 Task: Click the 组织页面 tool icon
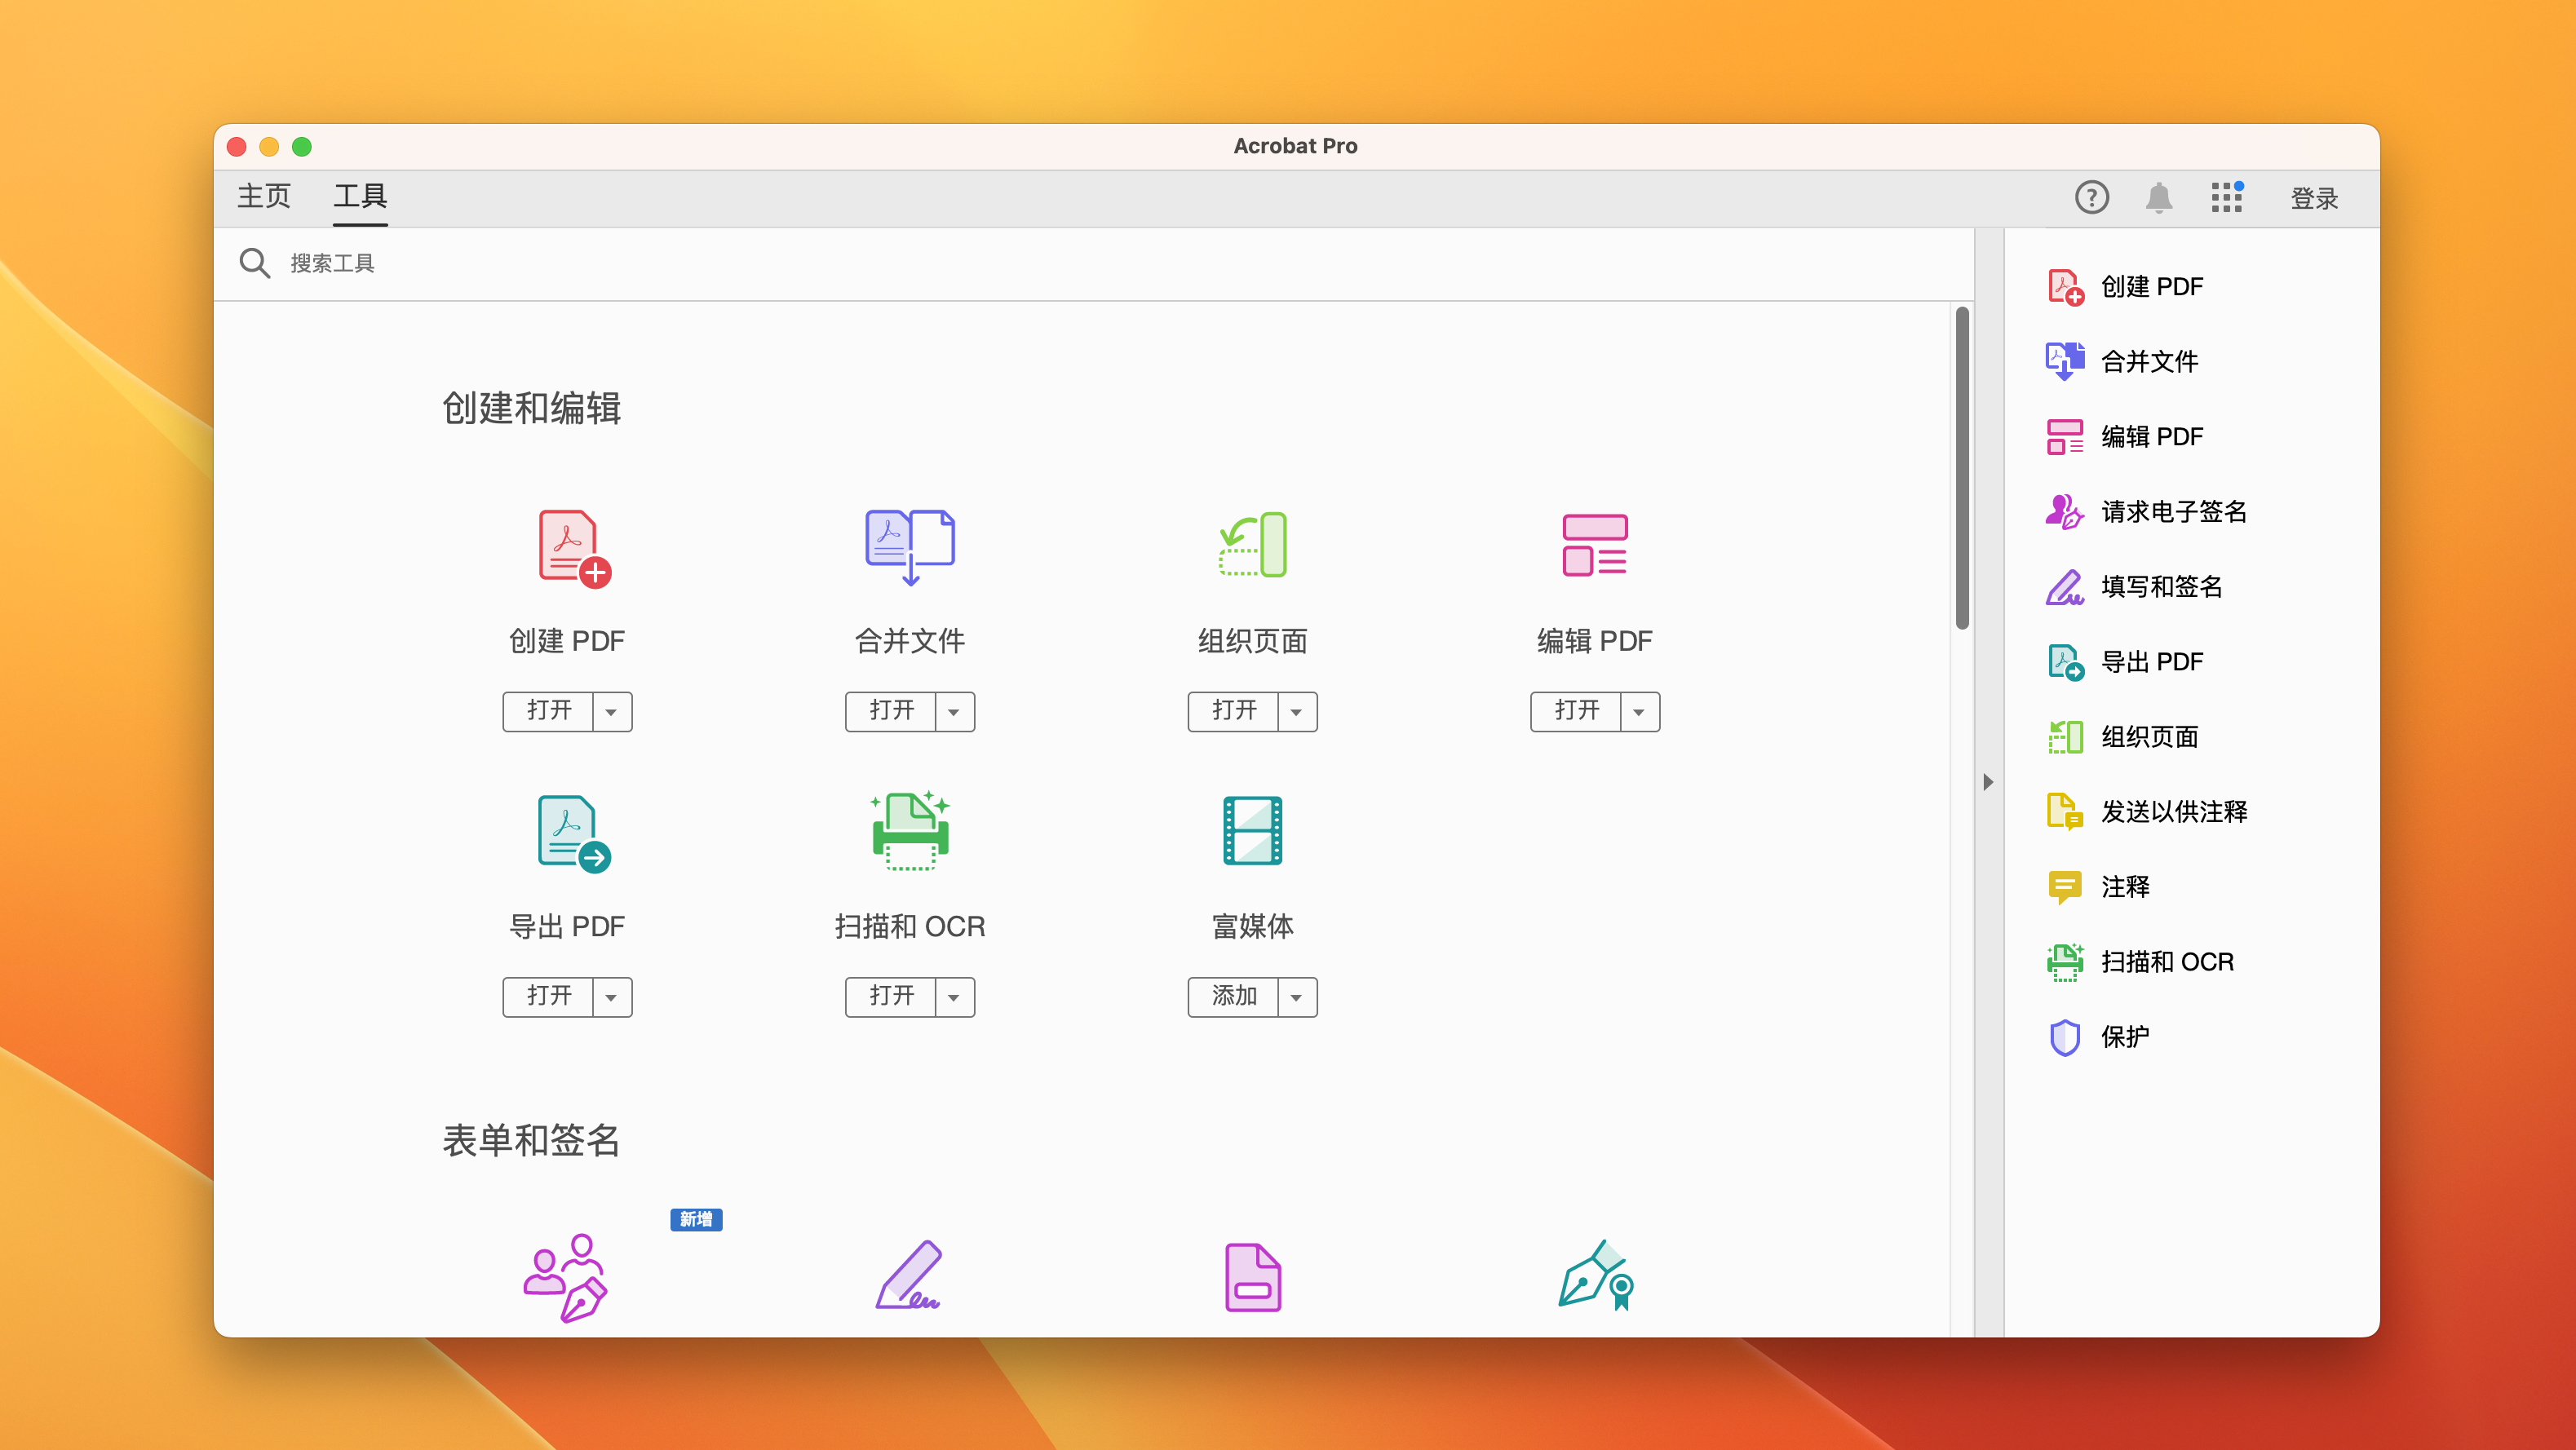tap(1252, 546)
